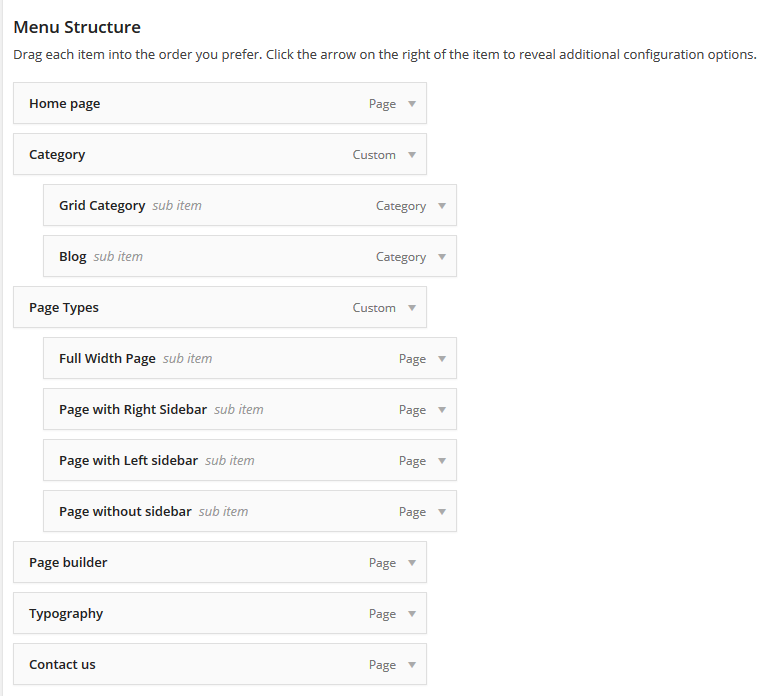Open Full Width Page options arrow
Screen dimensions: 783x696
[x=442, y=358]
